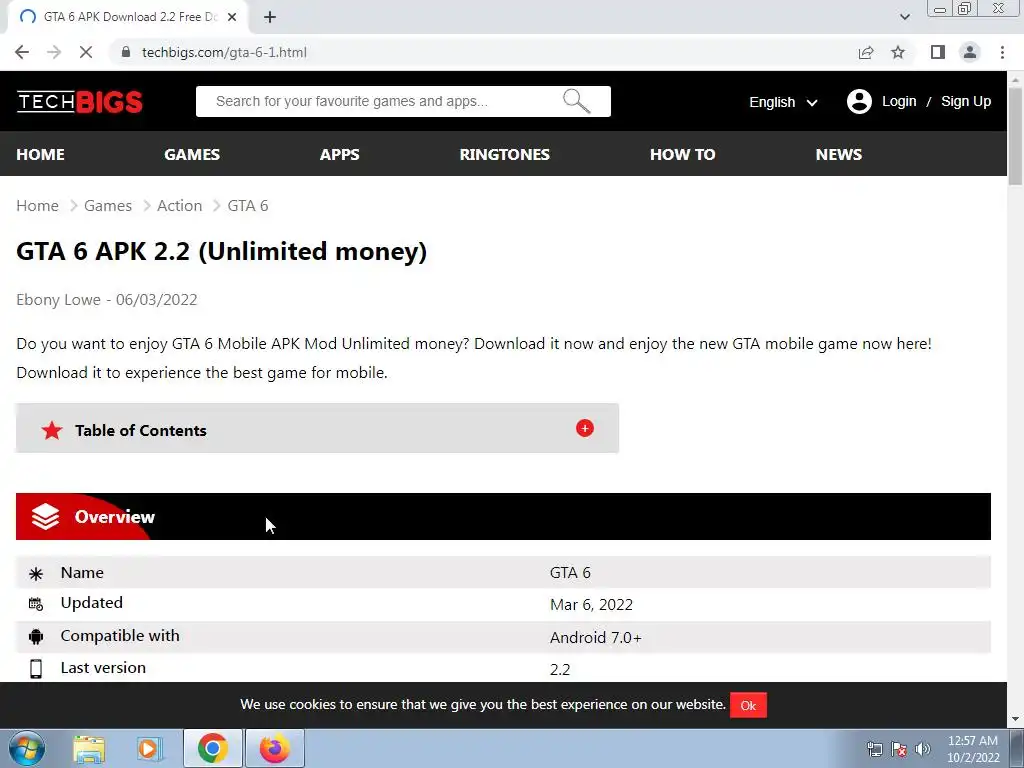Open the HOME menu item
Screen dimensions: 1024x768
(40, 154)
